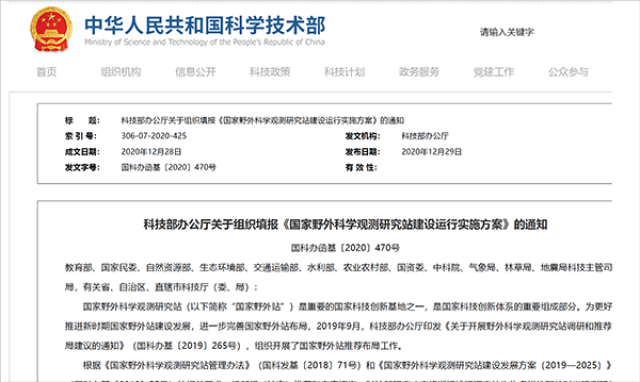Go to the 公众参与 section

click(x=568, y=72)
